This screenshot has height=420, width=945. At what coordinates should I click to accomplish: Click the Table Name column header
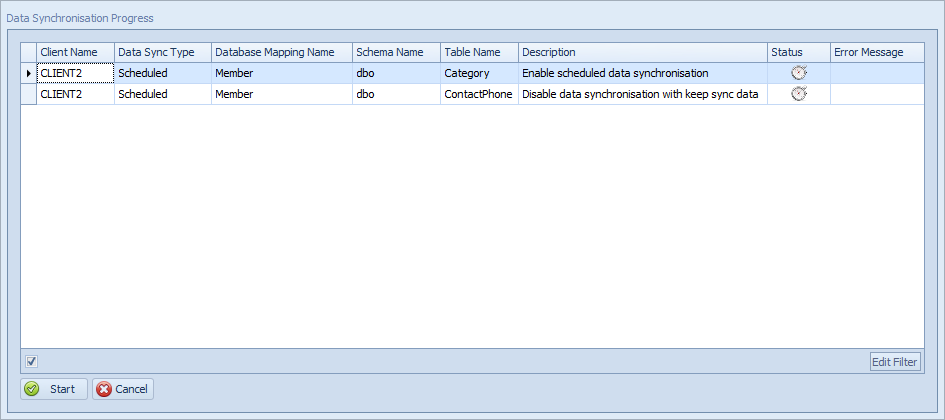[x=480, y=52]
